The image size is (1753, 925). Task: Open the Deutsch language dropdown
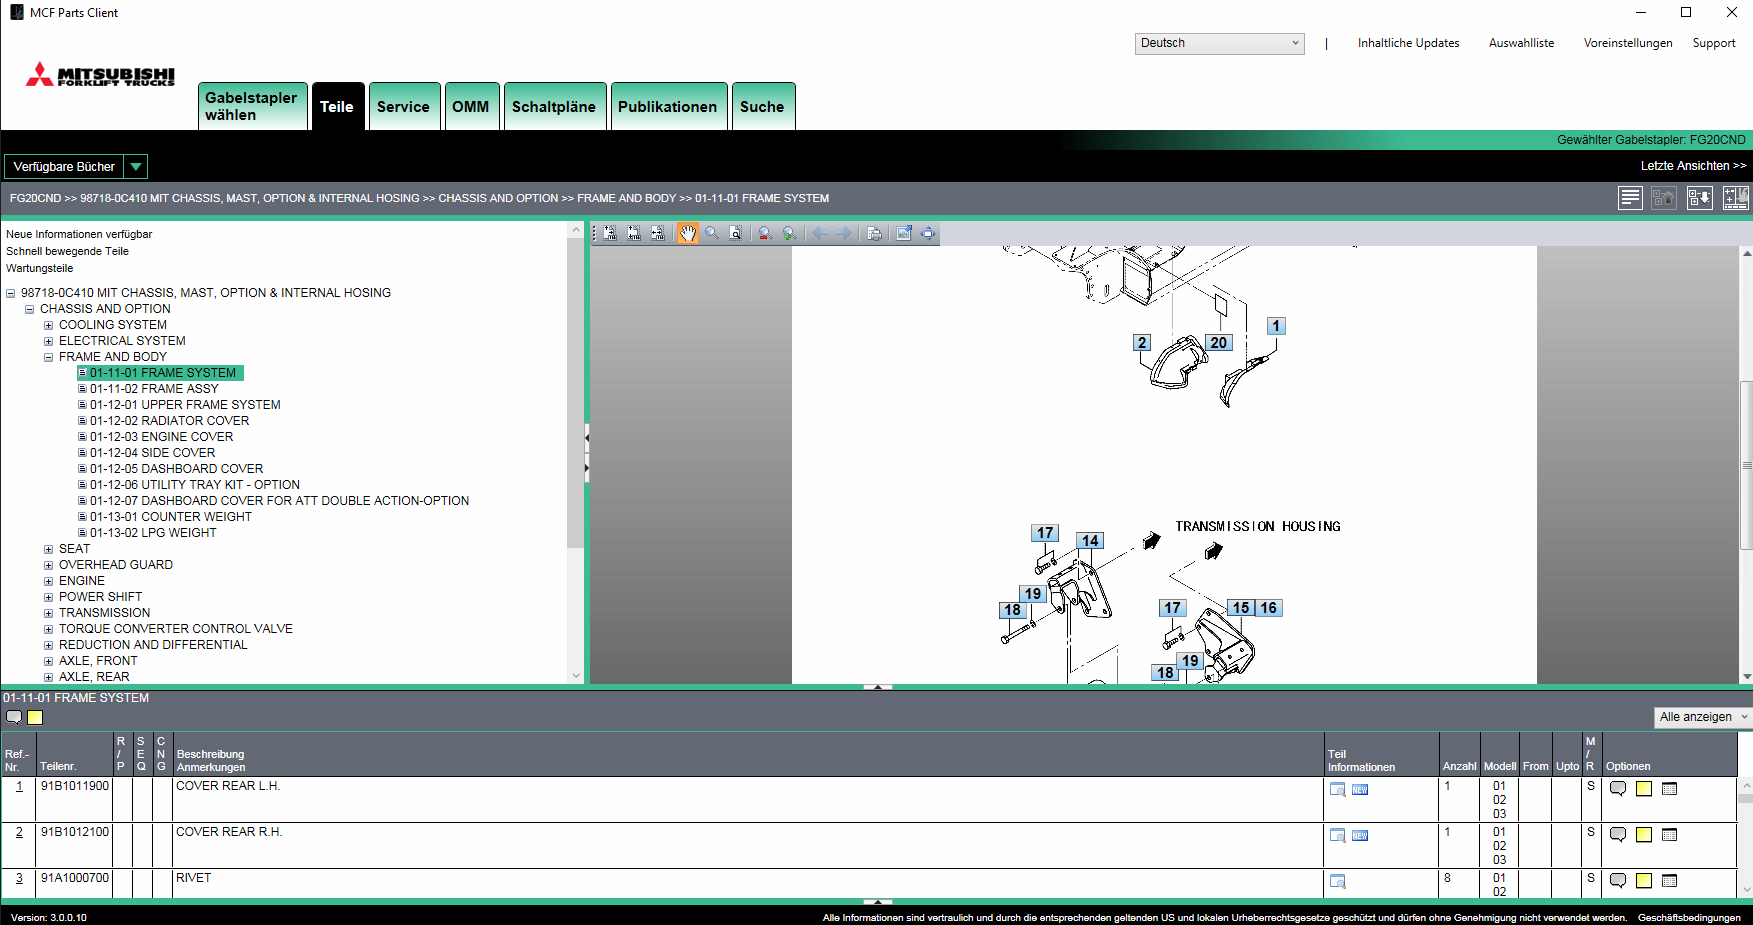pyautogui.click(x=1219, y=43)
